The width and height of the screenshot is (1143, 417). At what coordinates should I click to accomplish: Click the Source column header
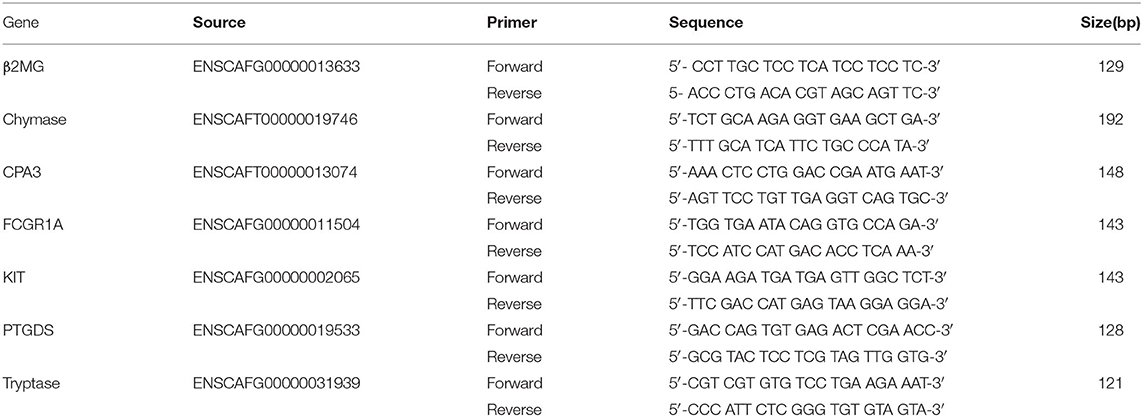219,23
